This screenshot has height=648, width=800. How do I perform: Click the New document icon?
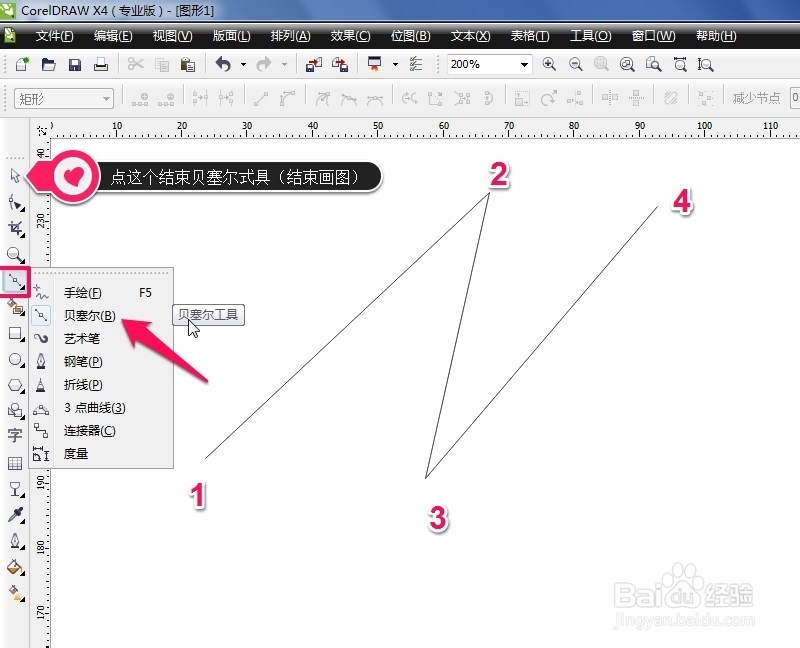[x=22, y=64]
